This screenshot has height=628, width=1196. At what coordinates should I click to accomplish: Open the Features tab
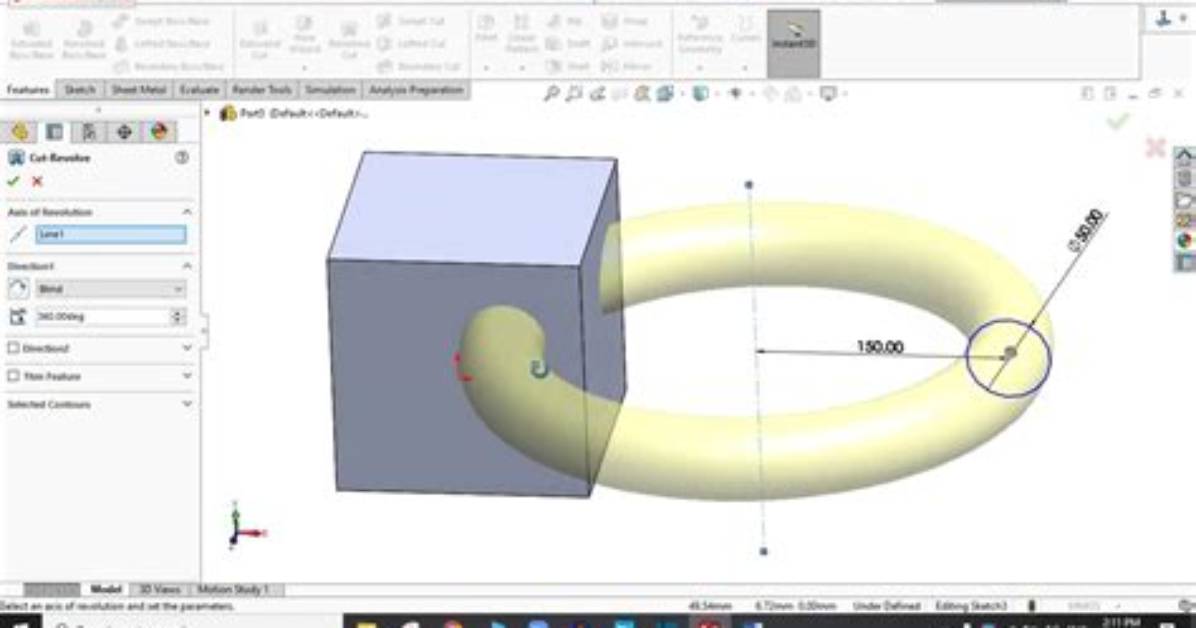[x=27, y=90]
